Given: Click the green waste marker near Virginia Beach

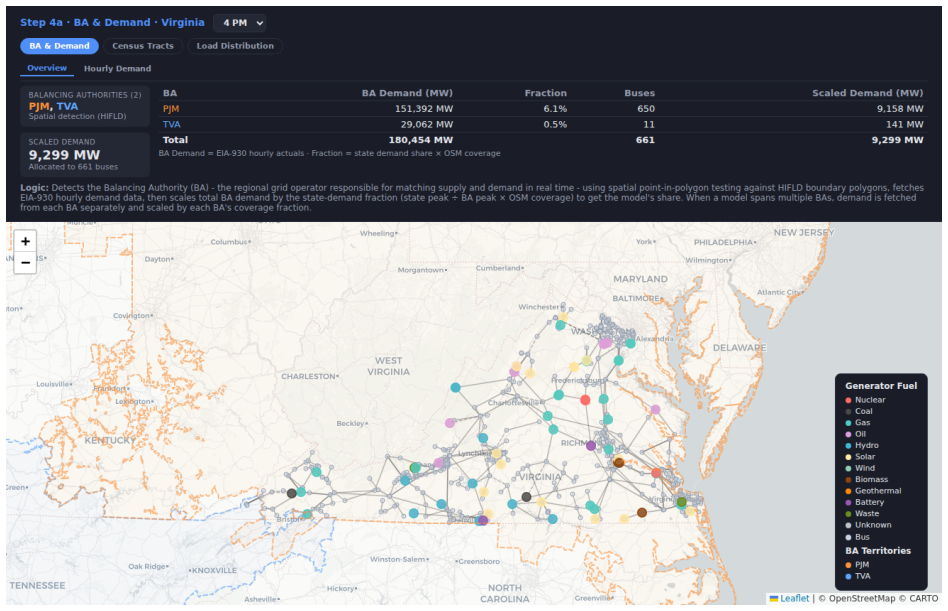Looking at the screenshot, I should coord(681,502).
